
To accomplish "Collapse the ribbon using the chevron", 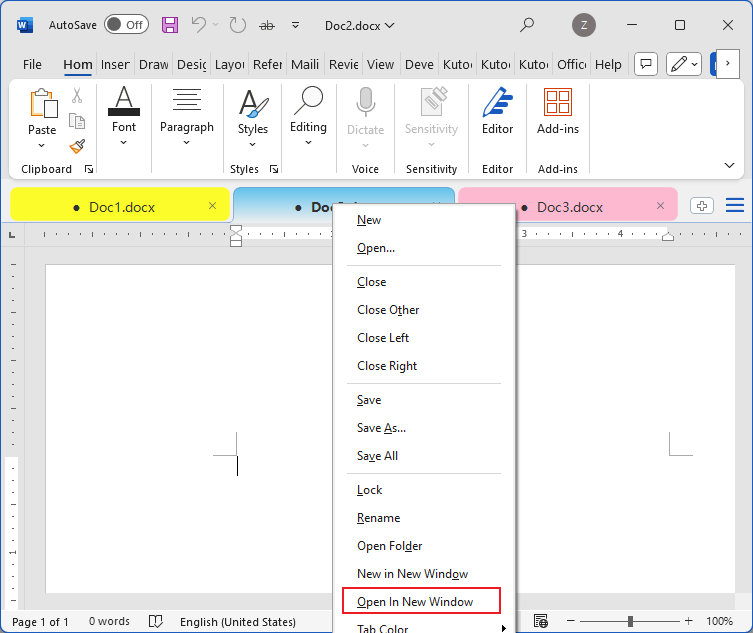I will point(727,164).
